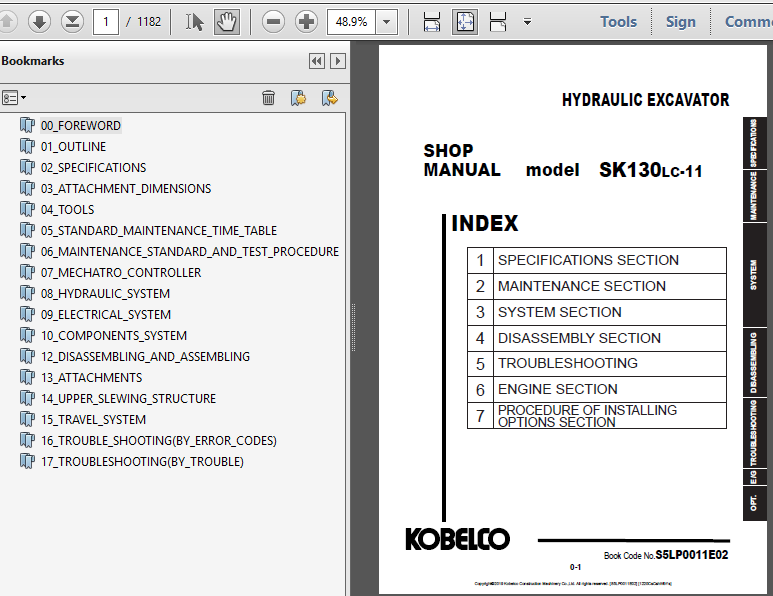The height and width of the screenshot is (596, 773).
Task: Open bookmarks options menu
Action: coord(13,98)
